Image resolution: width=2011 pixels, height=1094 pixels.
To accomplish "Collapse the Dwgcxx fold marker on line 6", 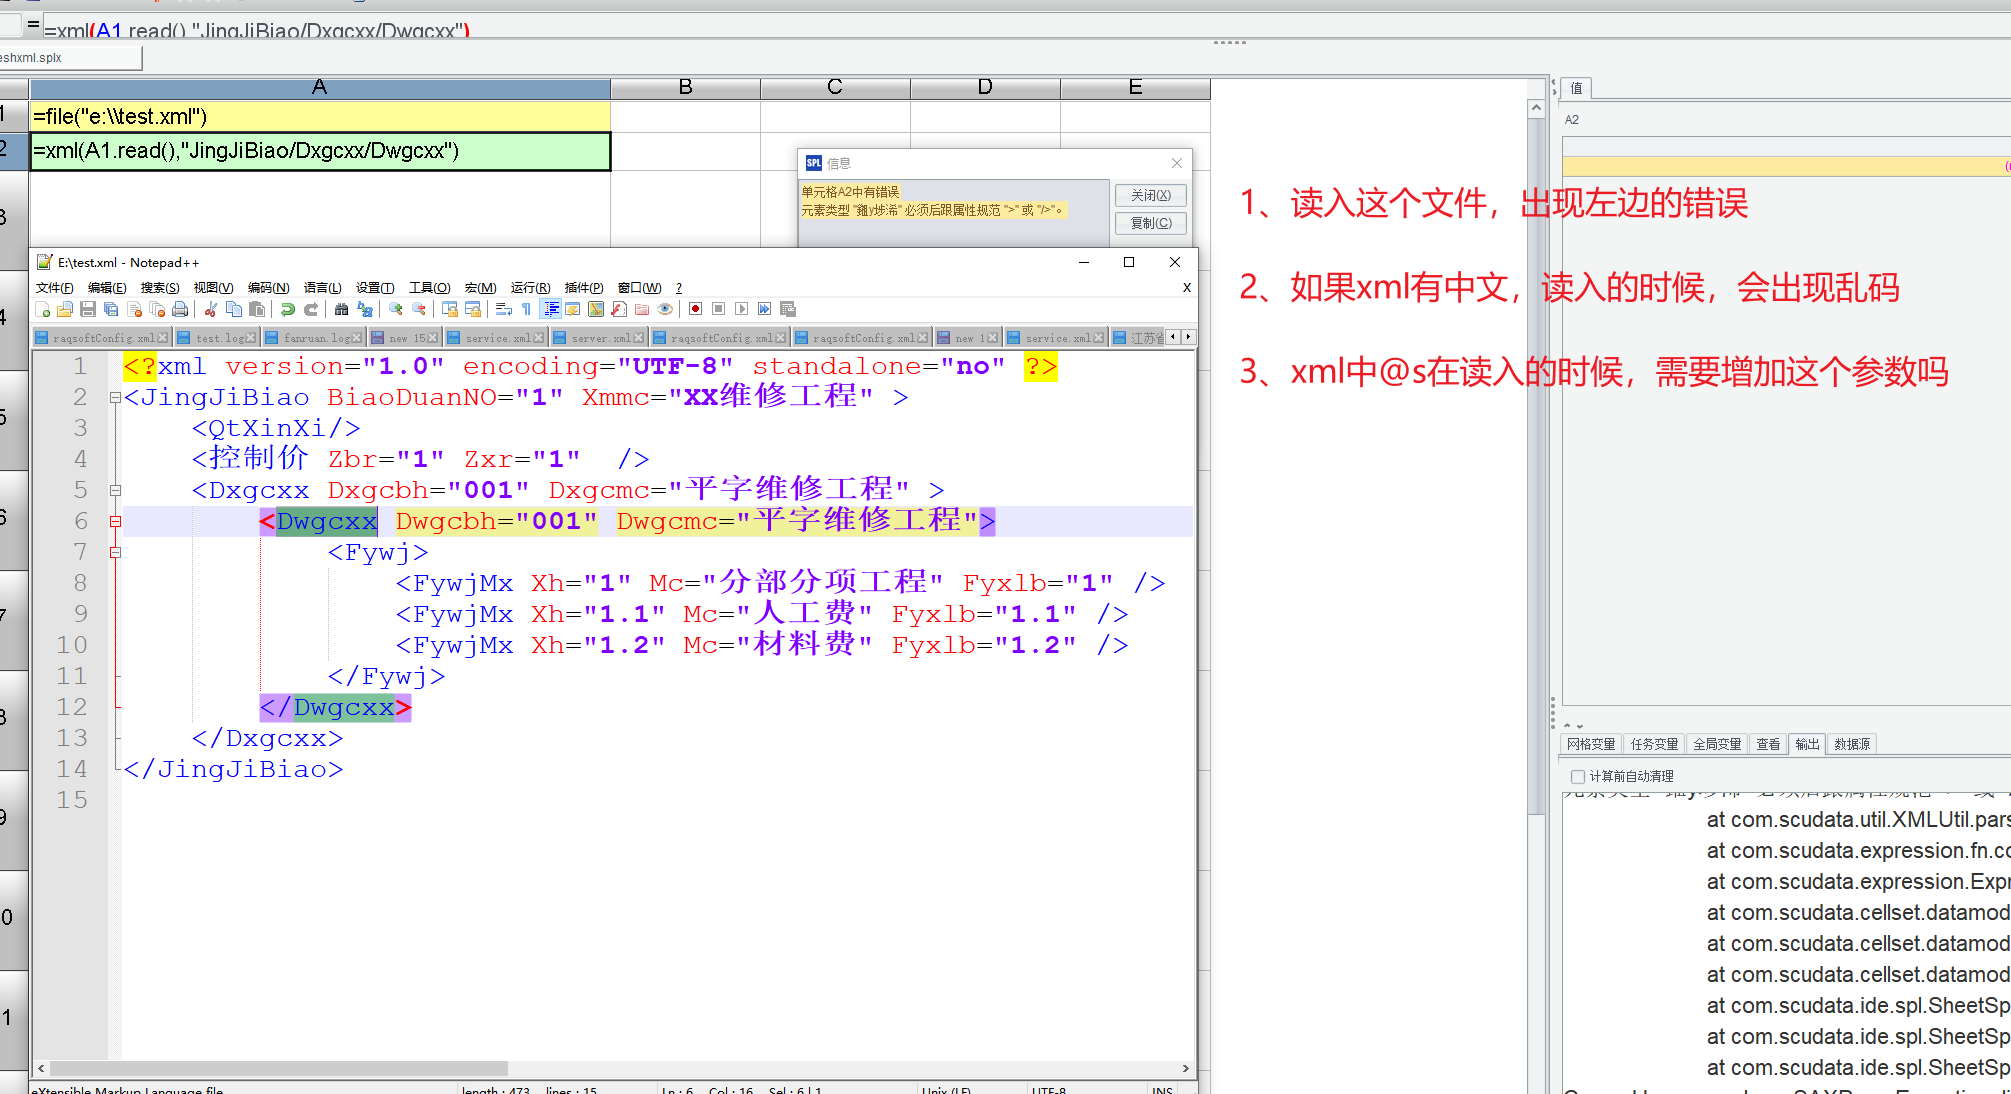I will point(116,521).
